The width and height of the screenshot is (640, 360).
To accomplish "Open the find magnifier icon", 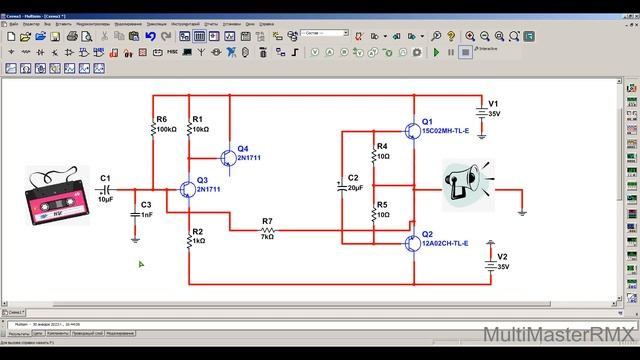I will pos(436,36).
